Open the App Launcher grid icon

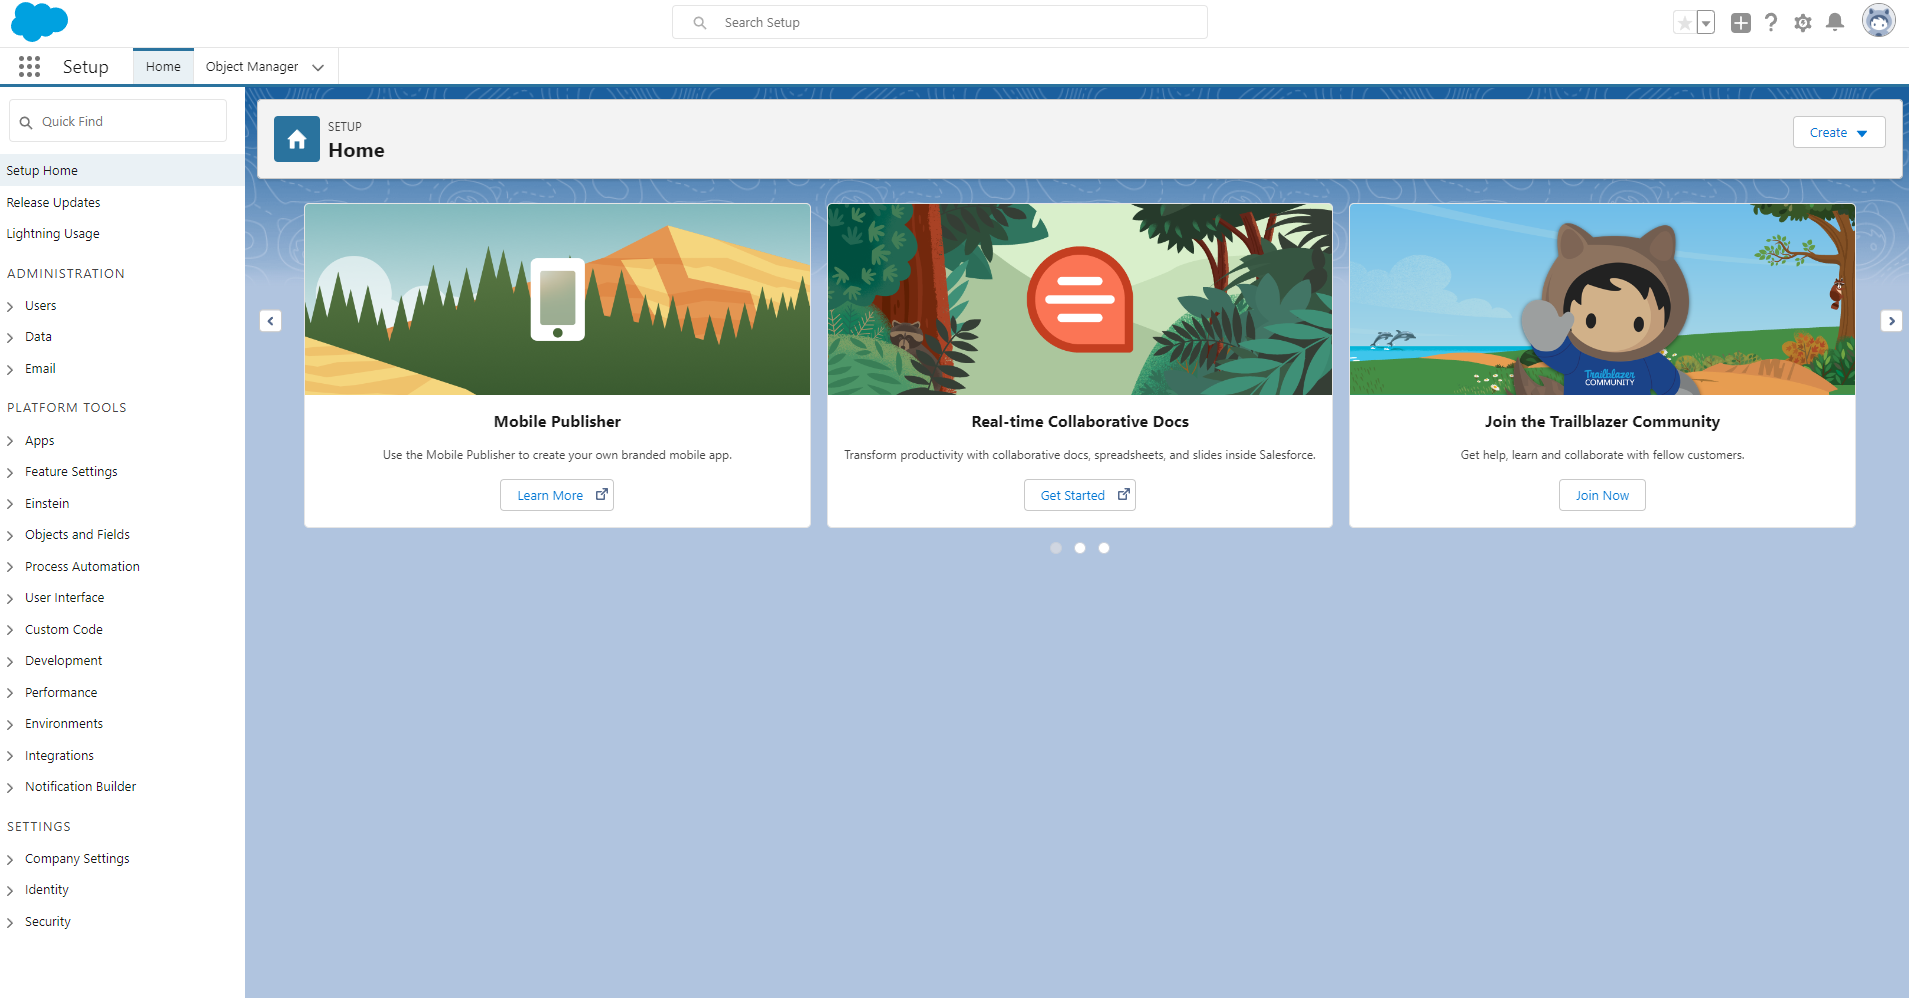pos(29,66)
